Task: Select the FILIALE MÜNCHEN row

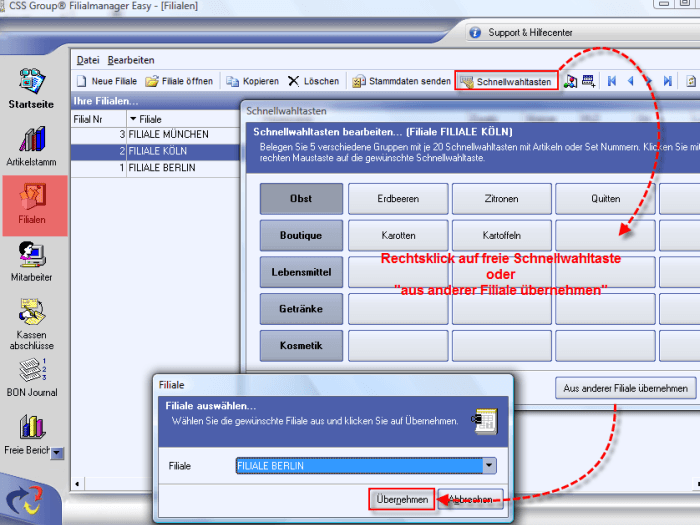Action: point(155,135)
